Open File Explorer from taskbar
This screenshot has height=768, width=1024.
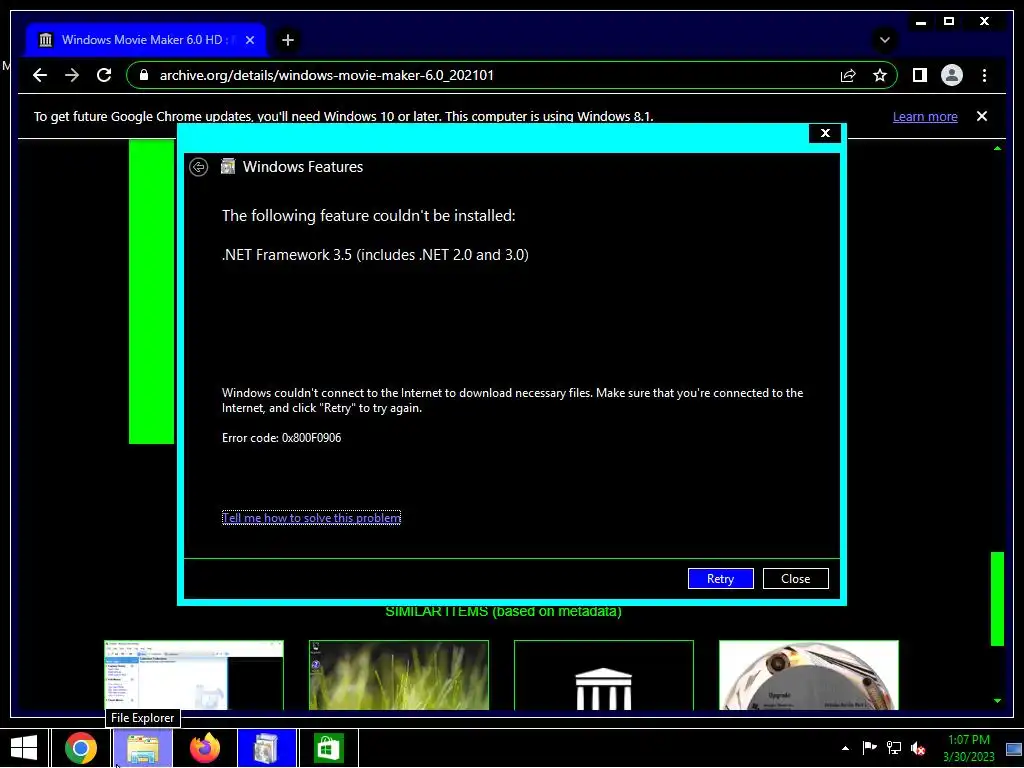143,748
